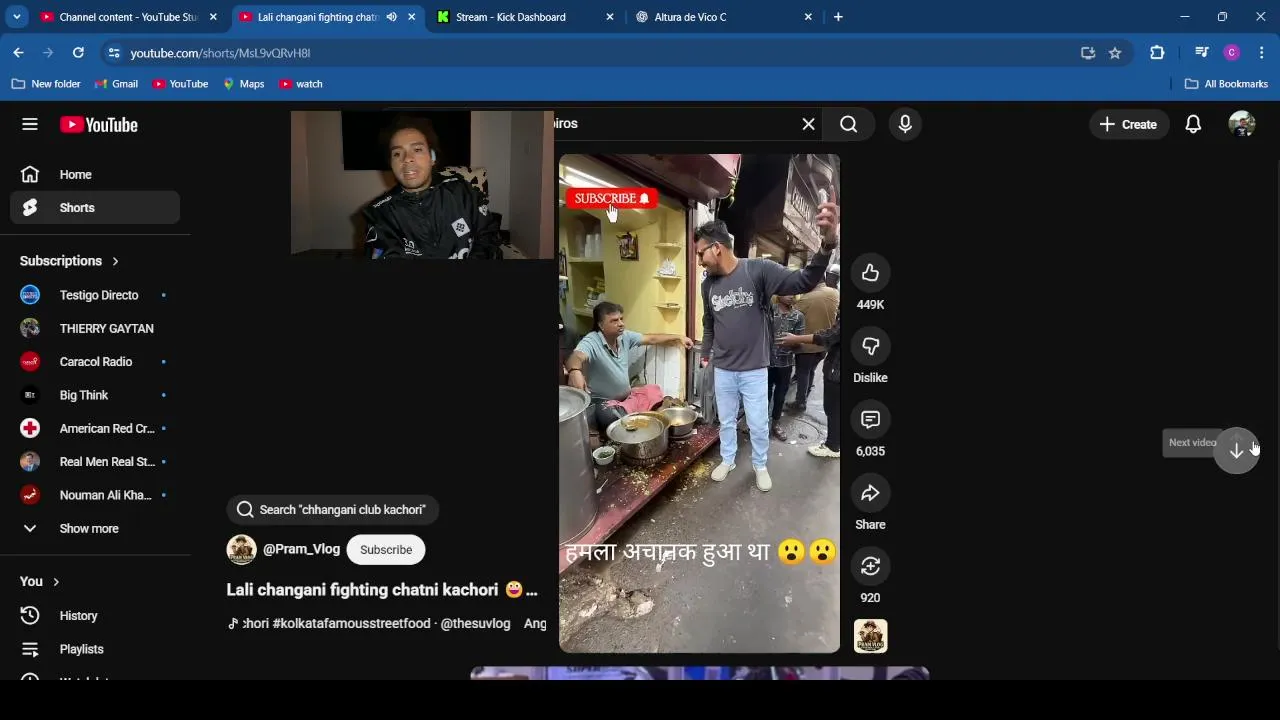Click the Shorts video player
The image size is (1280, 720).
click(x=699, y=403)
